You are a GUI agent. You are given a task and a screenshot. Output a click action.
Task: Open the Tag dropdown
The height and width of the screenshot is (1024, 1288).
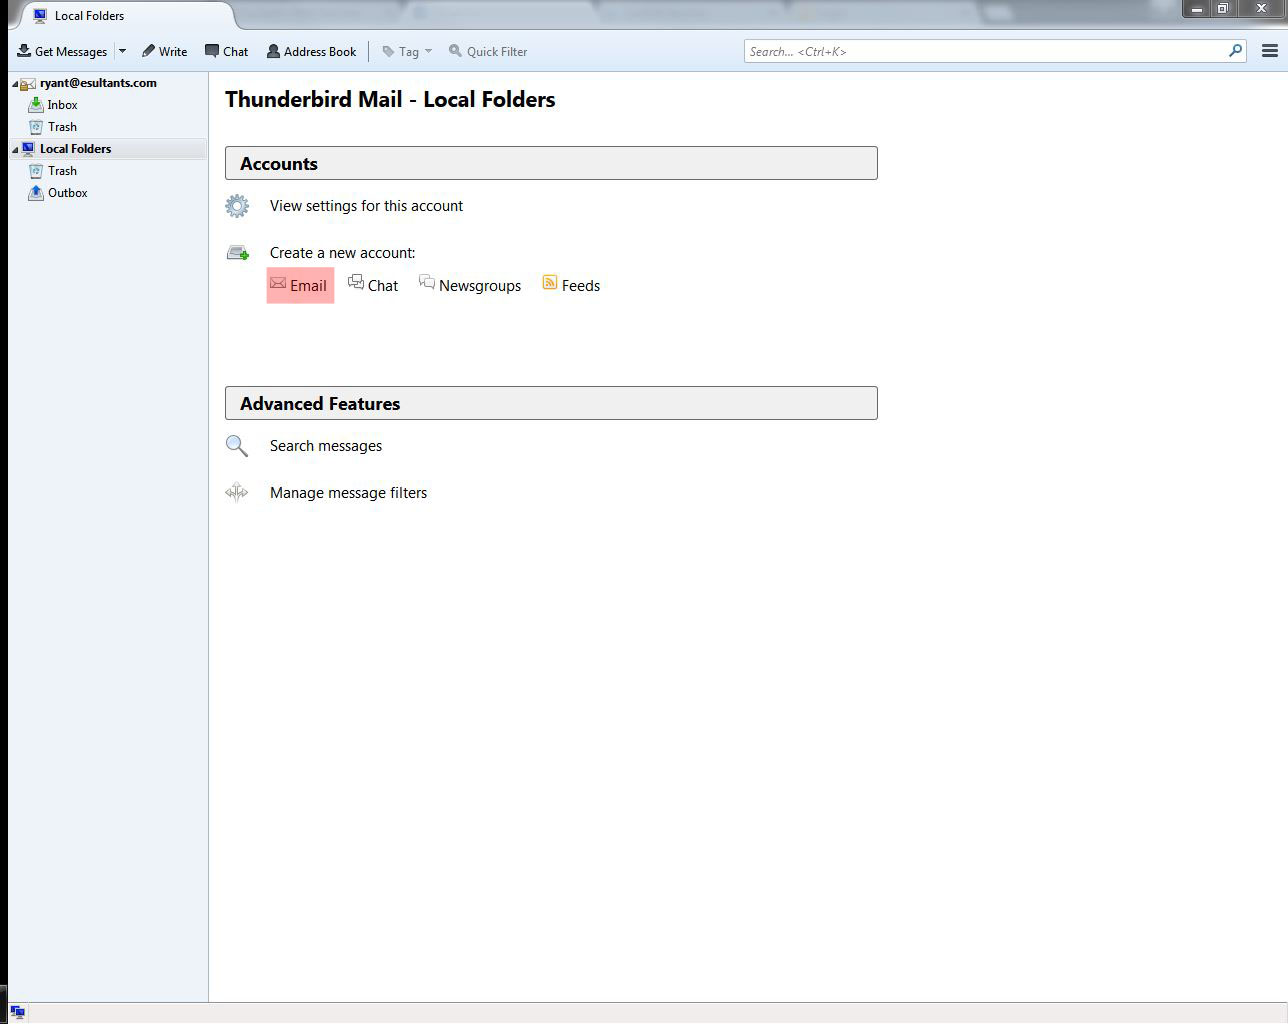[x=407, y=51]
